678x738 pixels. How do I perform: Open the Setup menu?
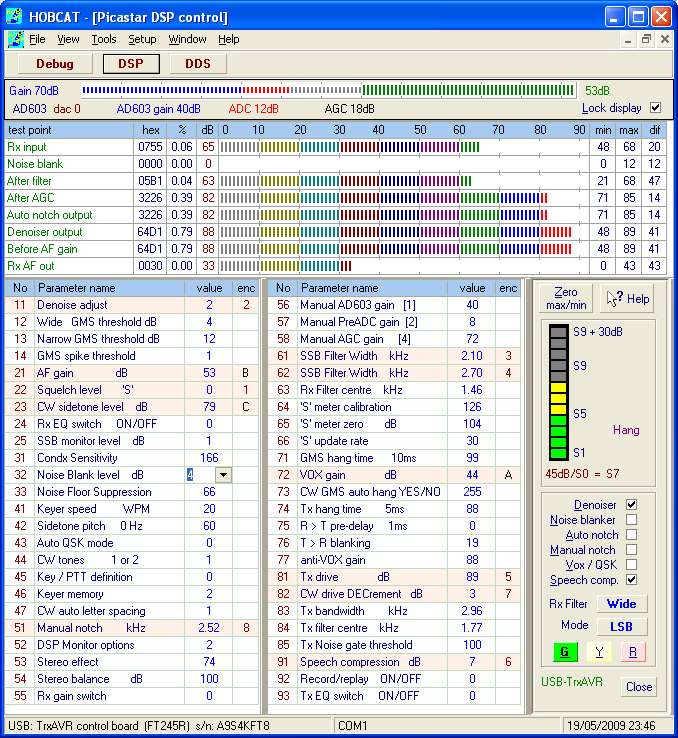point(142,40)
